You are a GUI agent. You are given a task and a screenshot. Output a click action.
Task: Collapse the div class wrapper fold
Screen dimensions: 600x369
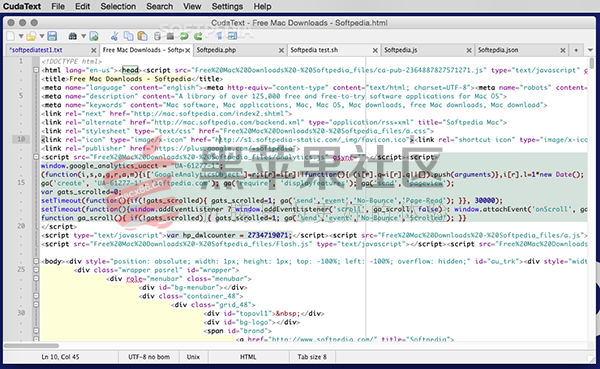coord(36,270)
